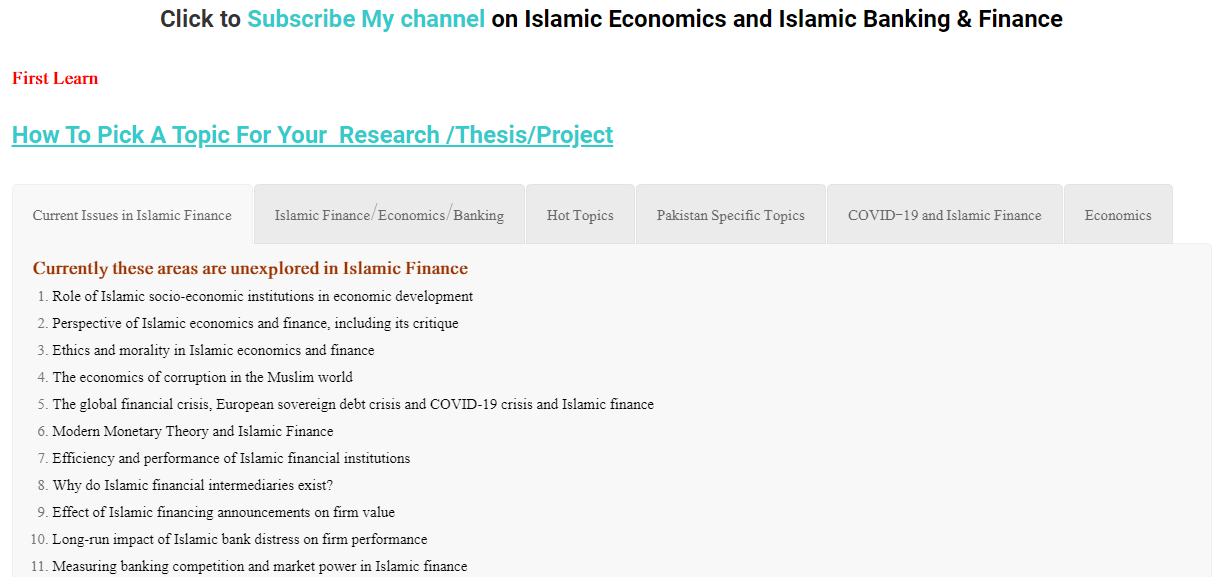Select the Economics tab

coord(1117,215)
